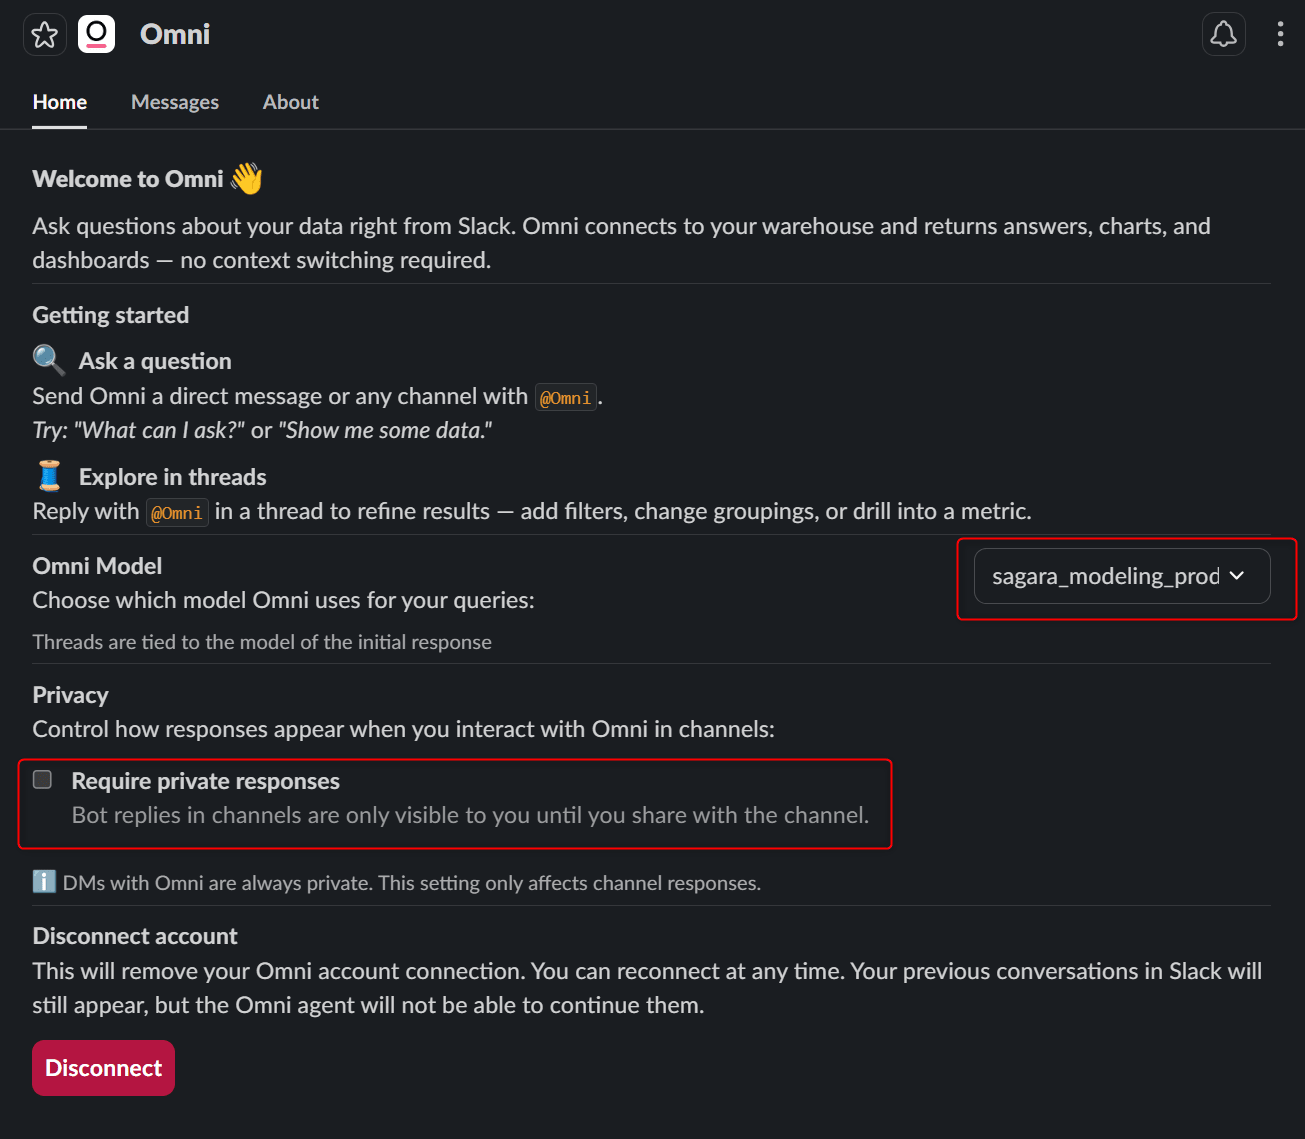1305x1139 pixels.
Task: Click the thread spool beside Explore in threads
Action: [49, 476]
